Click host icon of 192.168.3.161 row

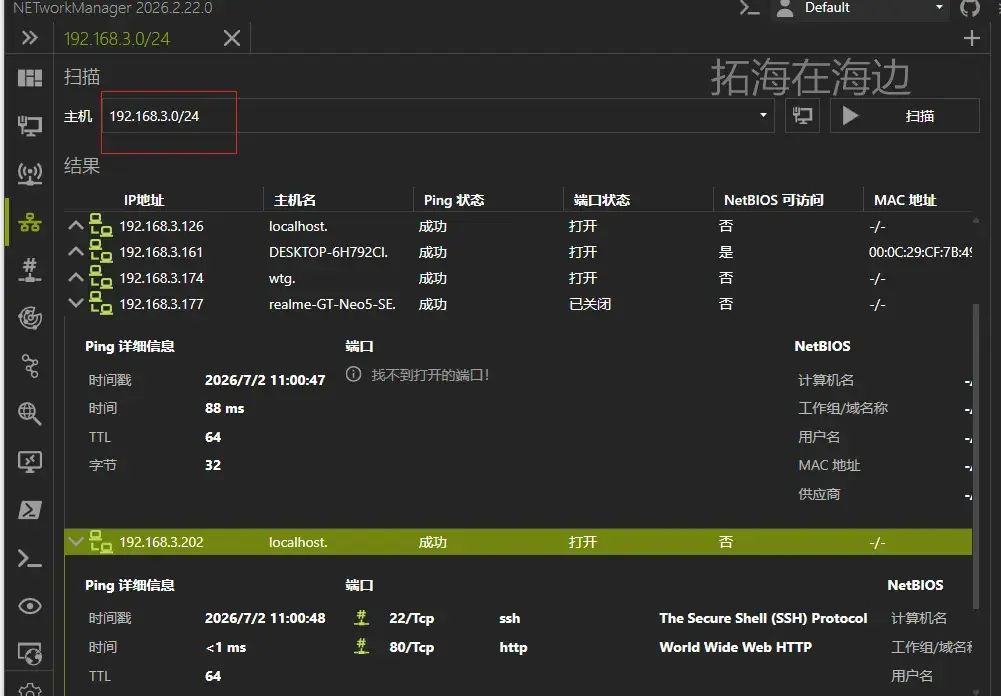(x=100, y=252)
